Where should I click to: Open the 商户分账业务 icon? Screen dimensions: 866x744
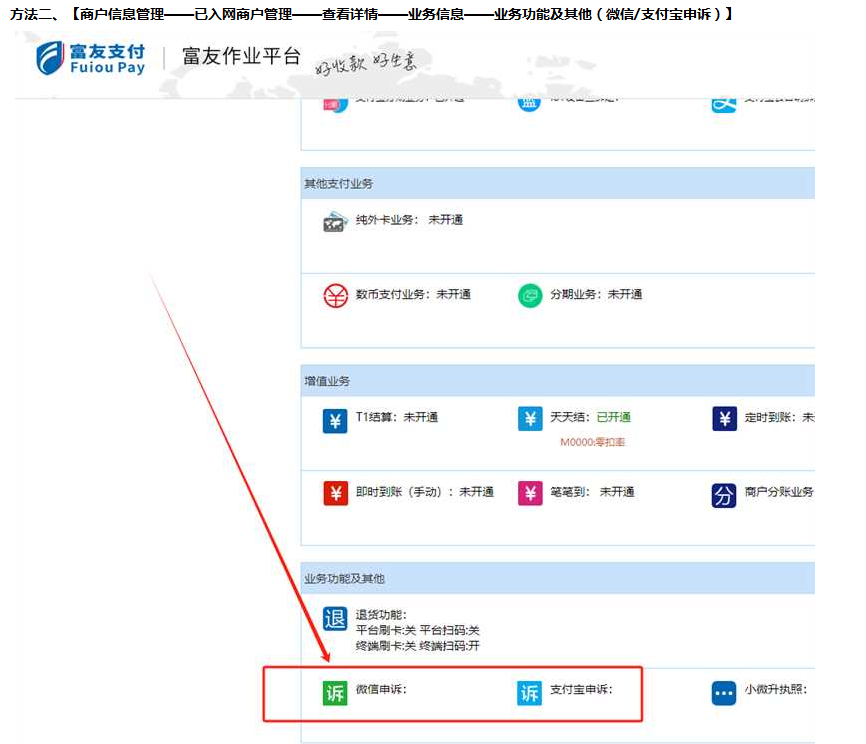(x=724, y=494)
